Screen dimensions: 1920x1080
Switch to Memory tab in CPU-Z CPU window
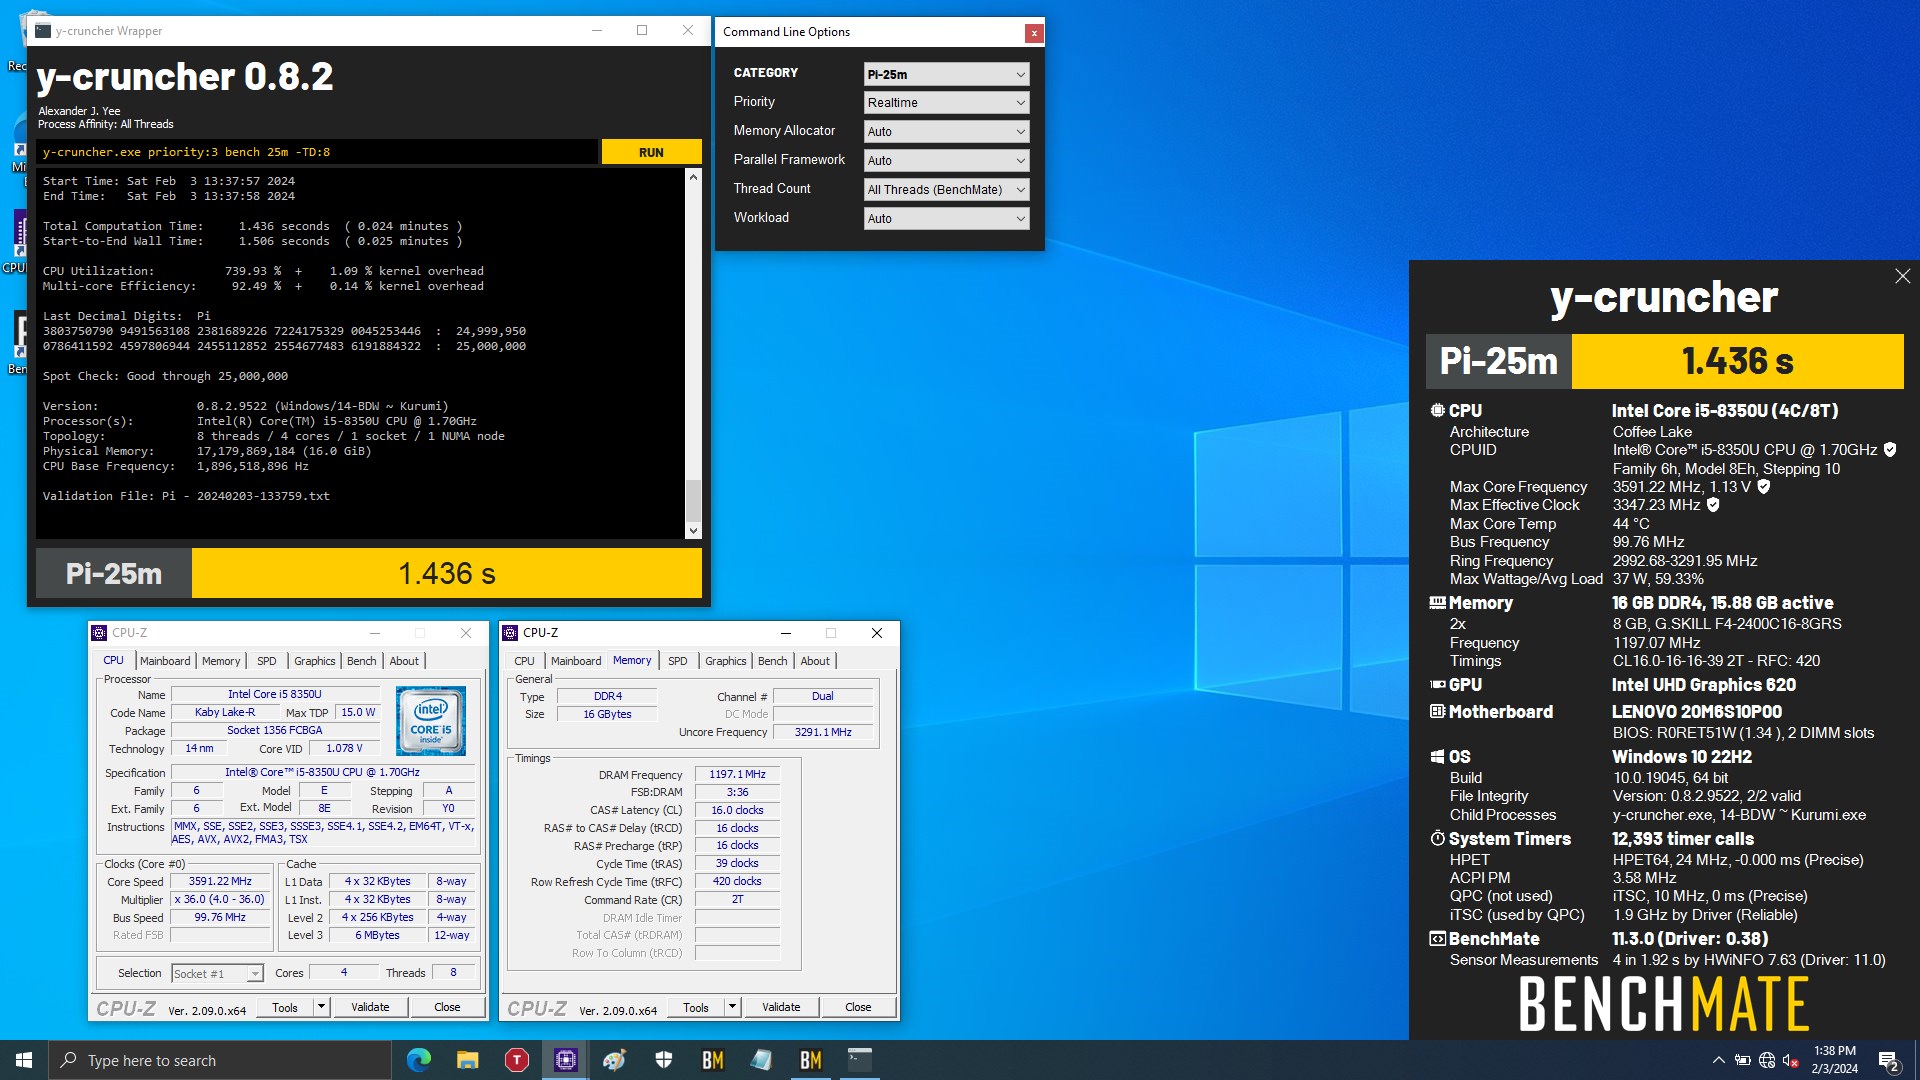pyautogui.click(x=221, y=661)
